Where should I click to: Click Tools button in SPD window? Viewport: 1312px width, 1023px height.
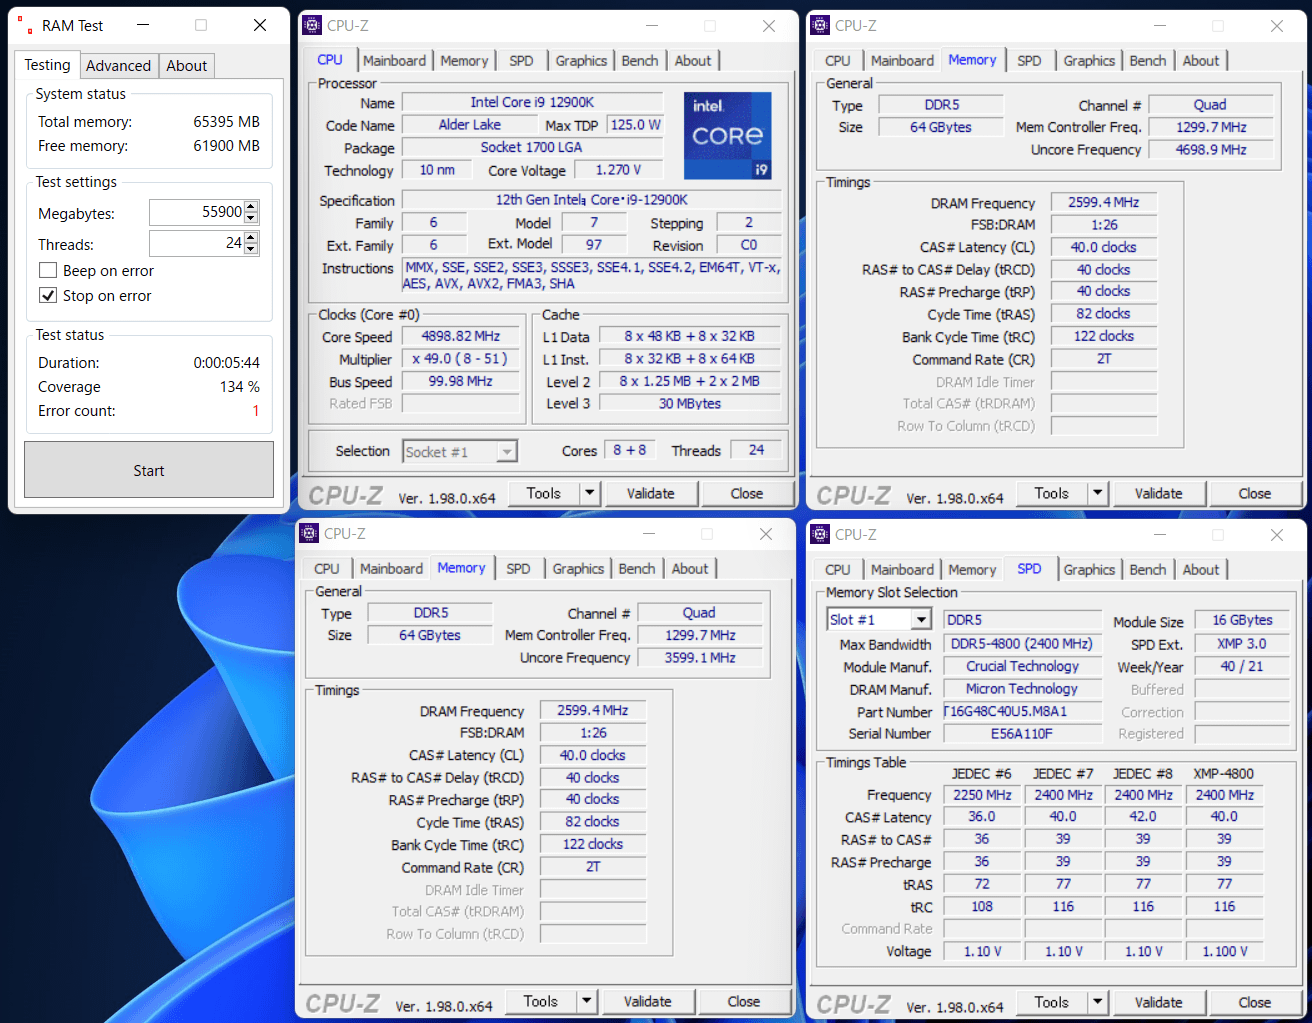(x=1052, y=1002)
